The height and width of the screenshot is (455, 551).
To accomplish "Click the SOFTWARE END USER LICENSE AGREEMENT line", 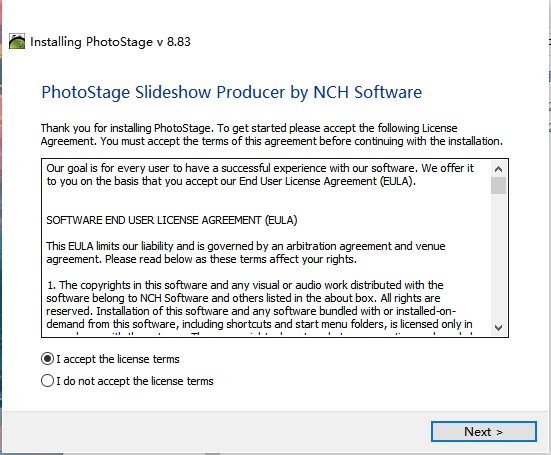I will 172,220.
